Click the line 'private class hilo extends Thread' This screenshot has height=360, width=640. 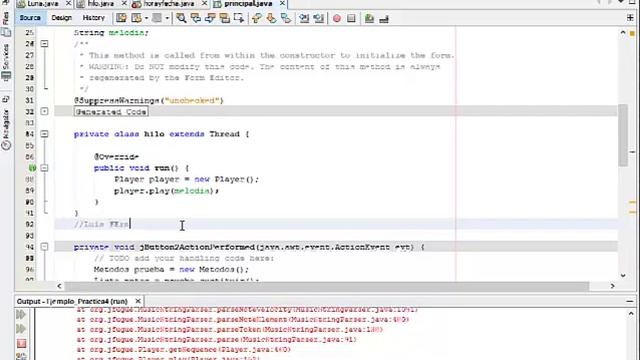coord(162,134)
